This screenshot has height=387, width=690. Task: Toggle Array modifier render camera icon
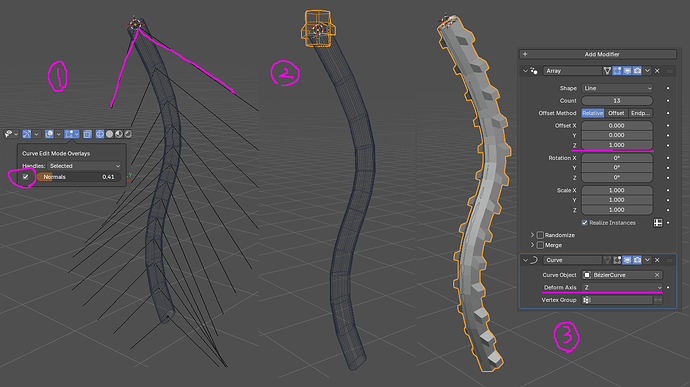click(637, 71)
